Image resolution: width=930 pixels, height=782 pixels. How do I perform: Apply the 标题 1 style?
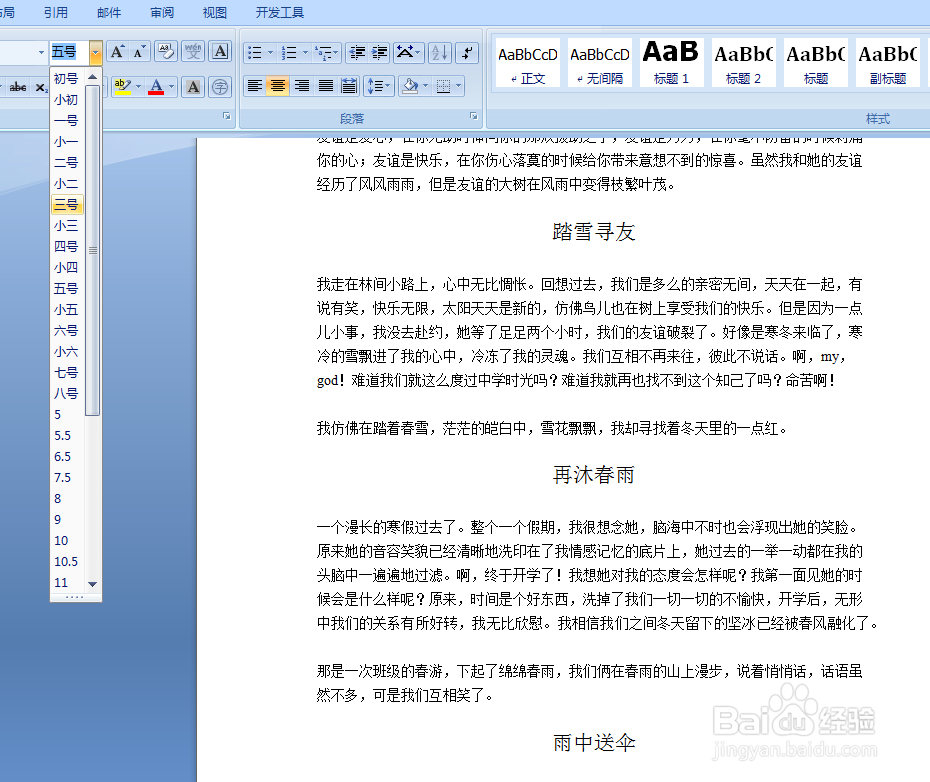pyautogui.click(x=671, y=62)
